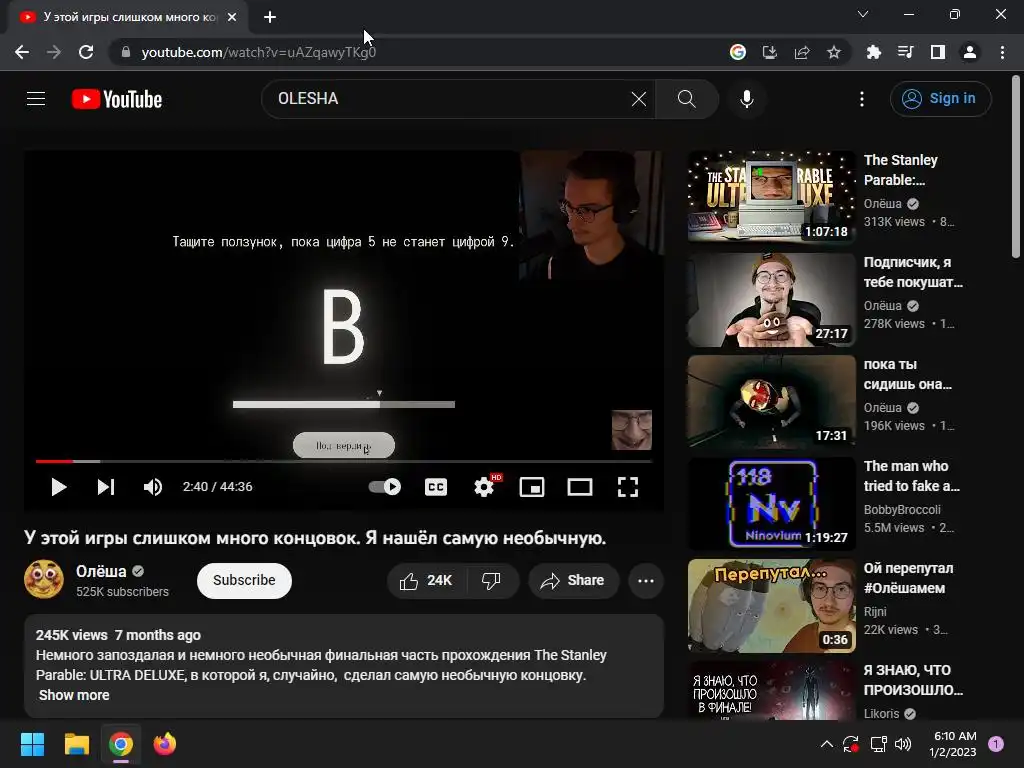Screen dimensions: 1024x768
Task: Click the Google icon in address bar
Action: tap(738, 52)
